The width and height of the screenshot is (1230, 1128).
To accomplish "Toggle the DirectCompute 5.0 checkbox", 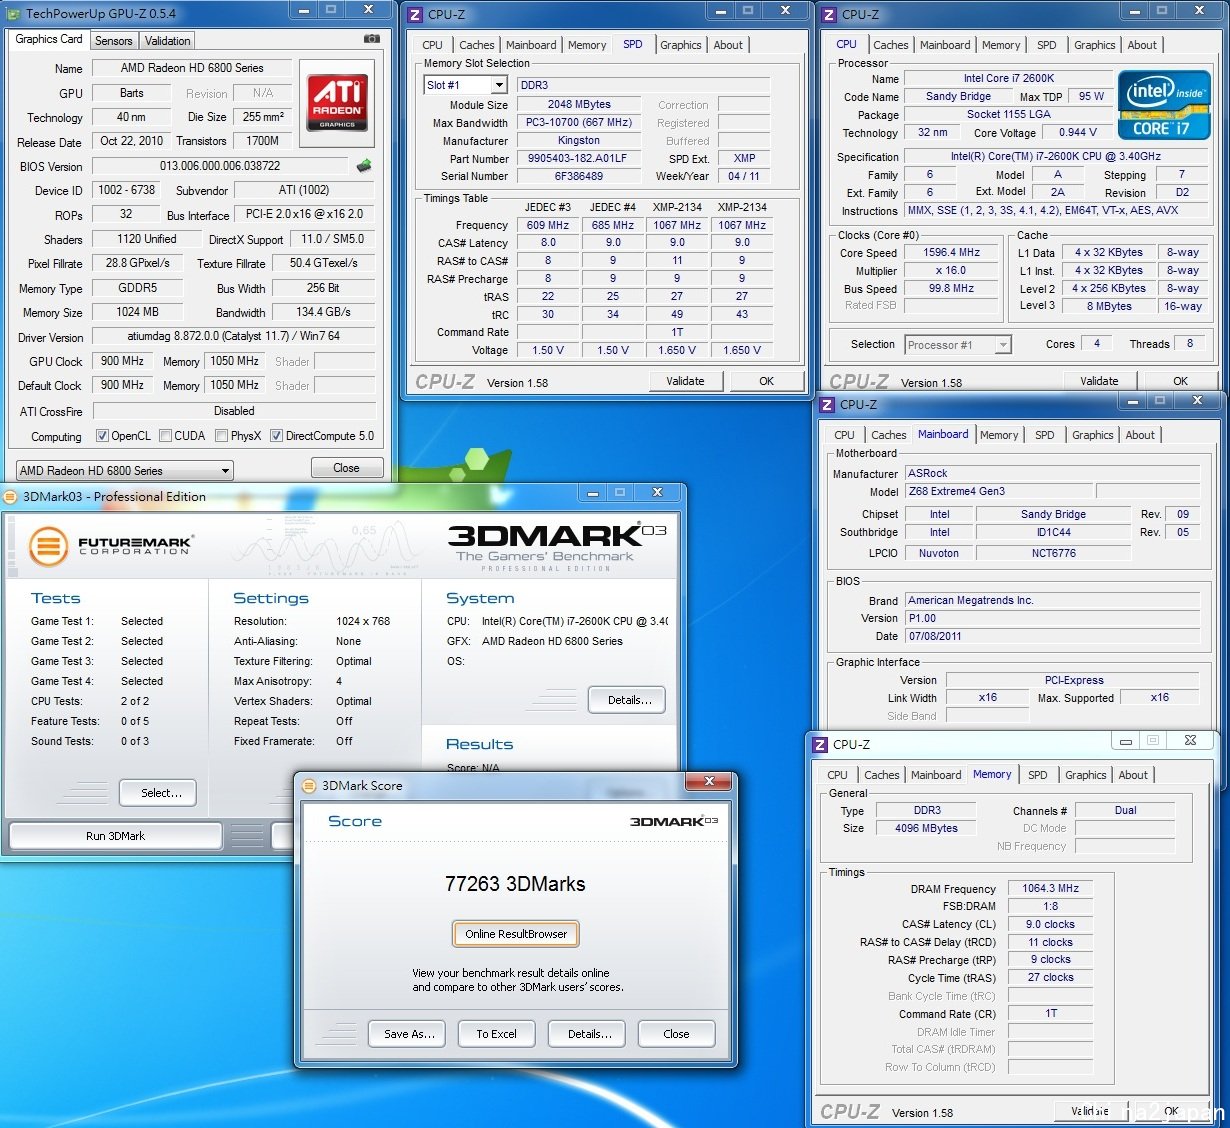I will coord(277,436).
